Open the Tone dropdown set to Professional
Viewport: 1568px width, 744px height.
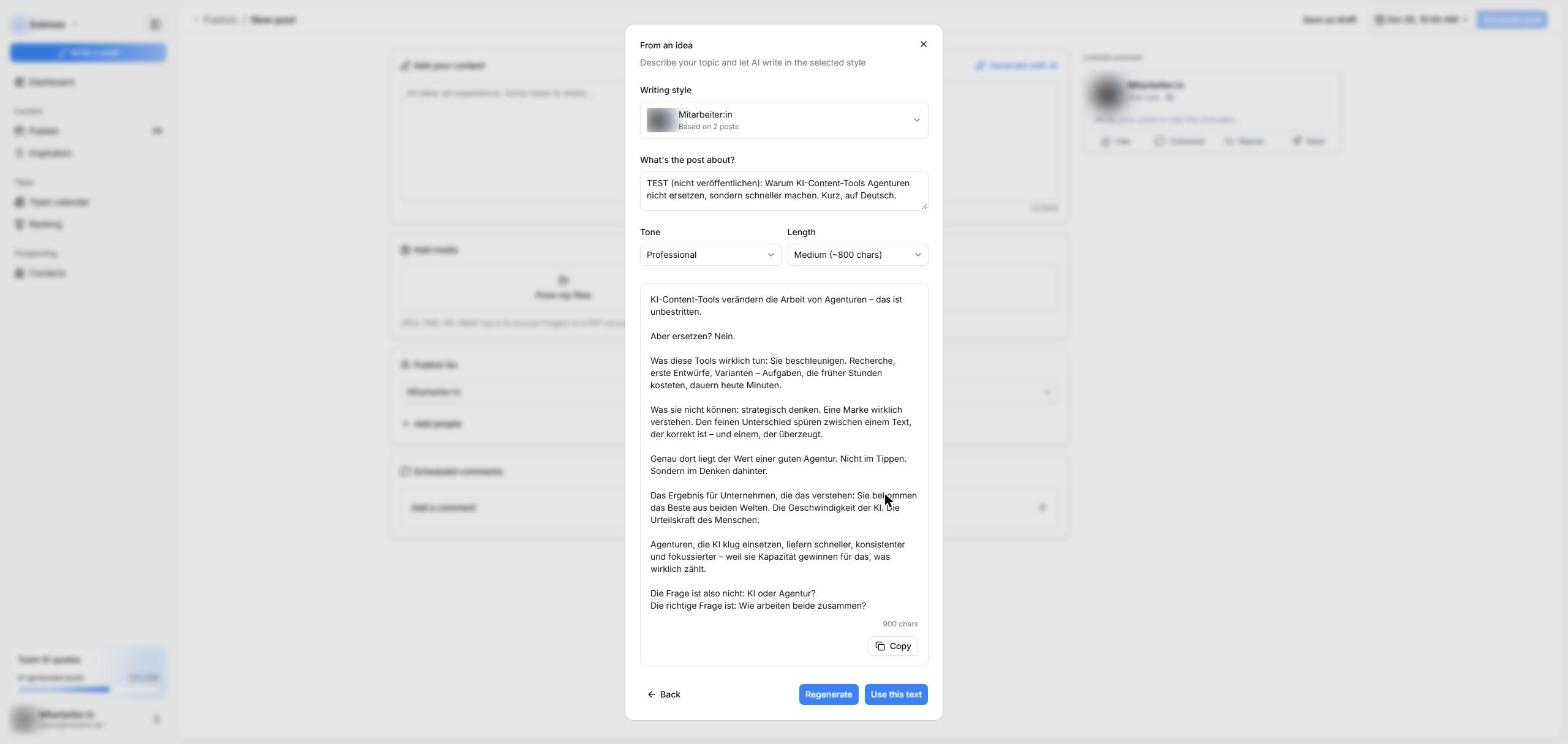[x=710, y=255]
